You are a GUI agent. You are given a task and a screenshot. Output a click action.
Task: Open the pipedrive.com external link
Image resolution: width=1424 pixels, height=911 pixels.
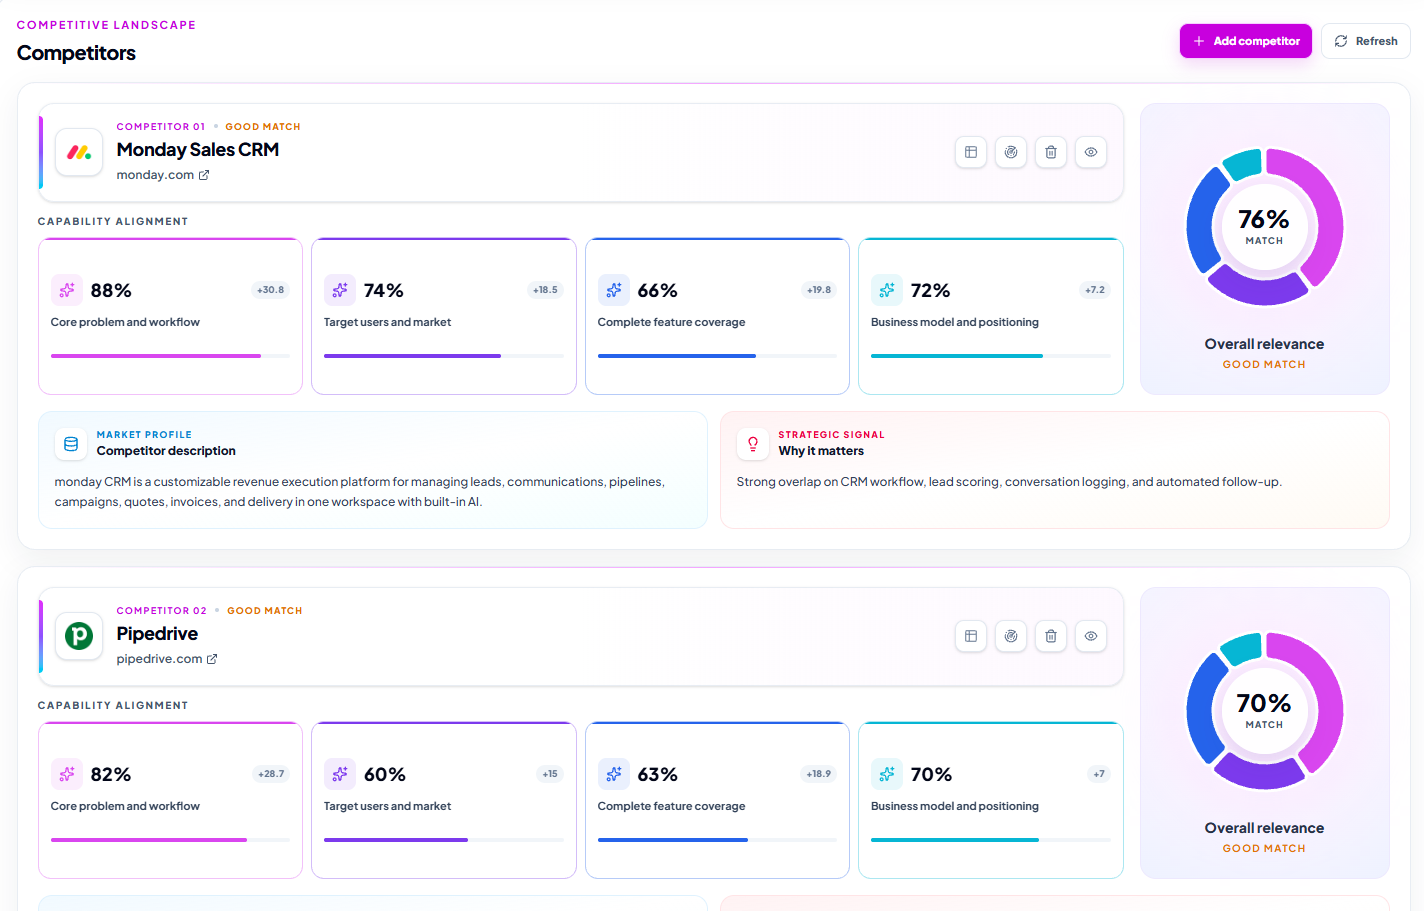pos(167,659)
